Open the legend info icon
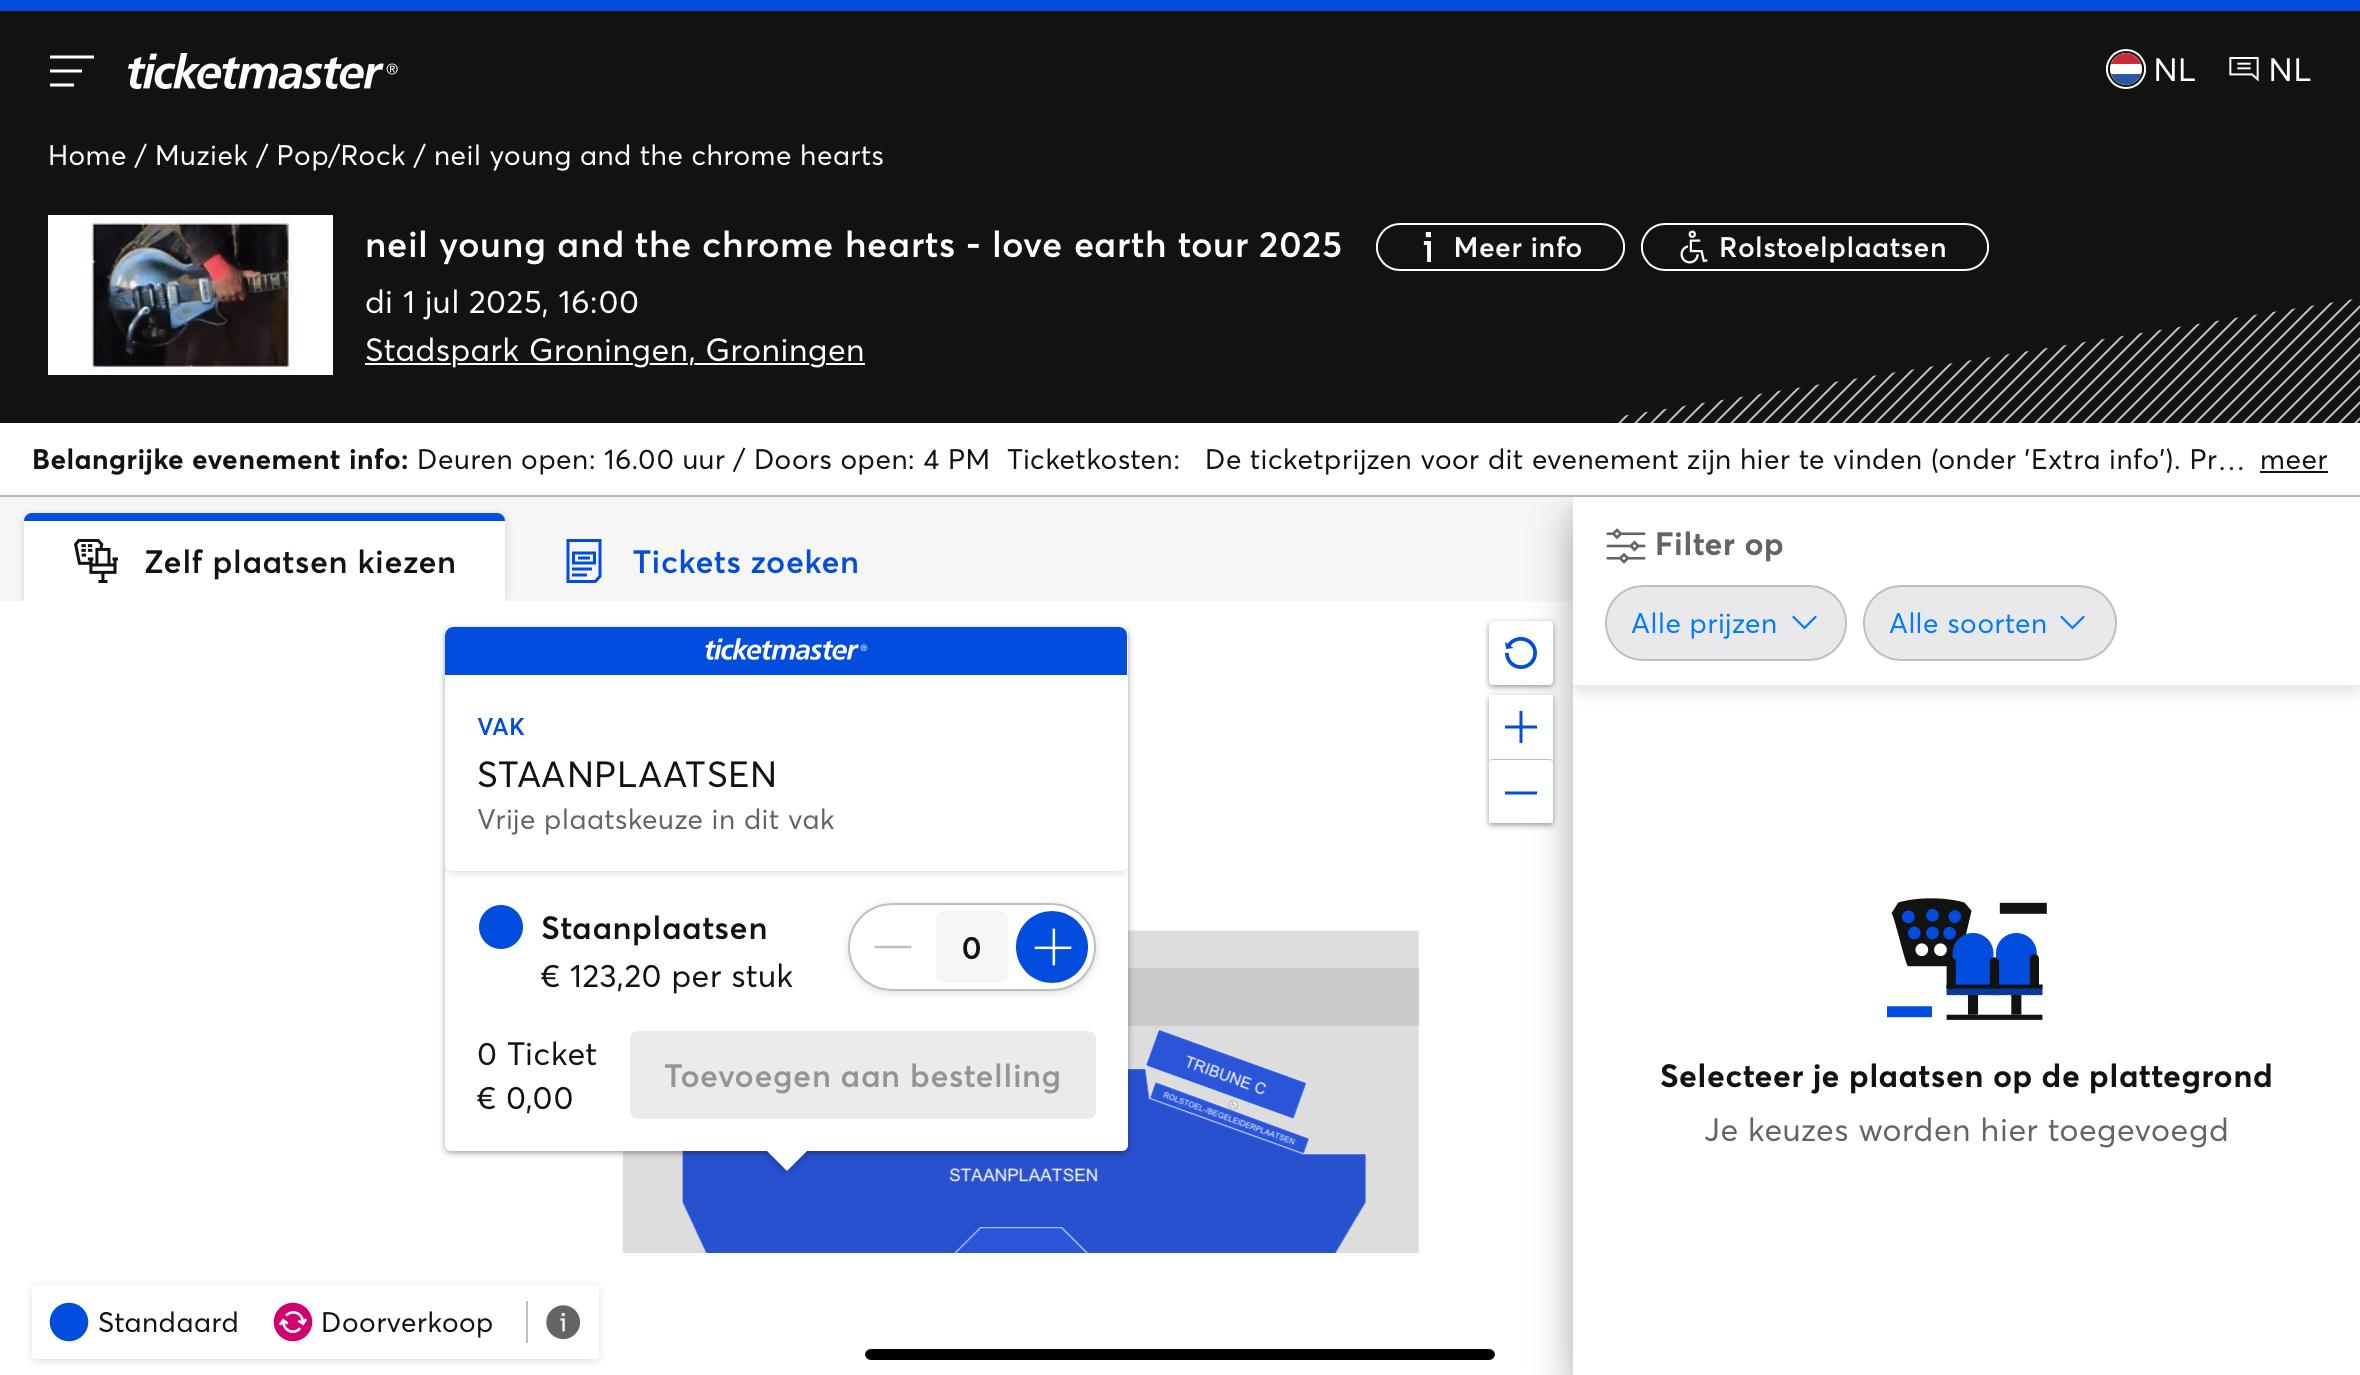Viewport: 2360px width, 1375px height. [562, 1322]
